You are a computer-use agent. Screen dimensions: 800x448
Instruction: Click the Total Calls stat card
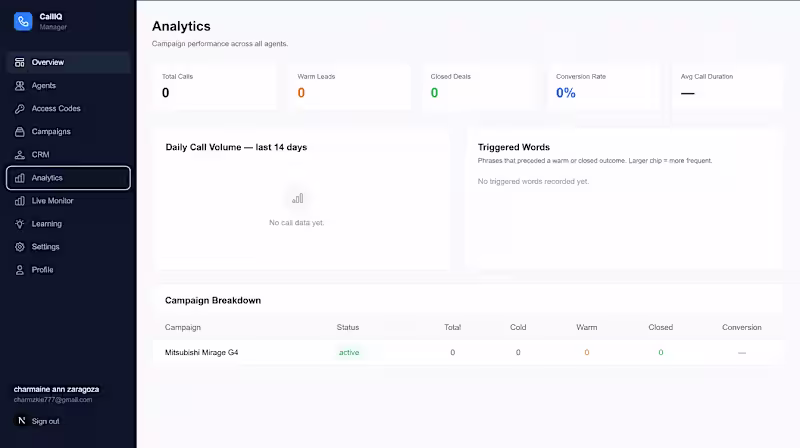pyautogui.click(x=215, y=87)
